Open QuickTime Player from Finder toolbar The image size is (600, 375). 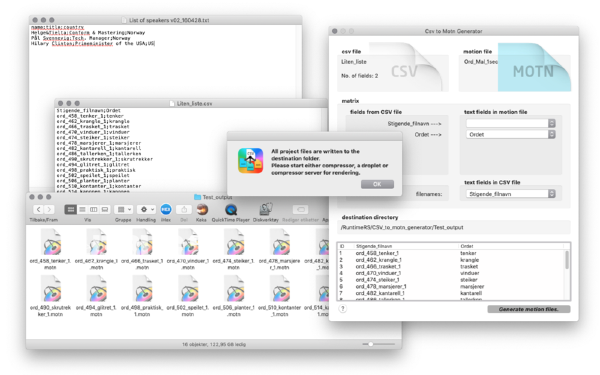(231, 209)
